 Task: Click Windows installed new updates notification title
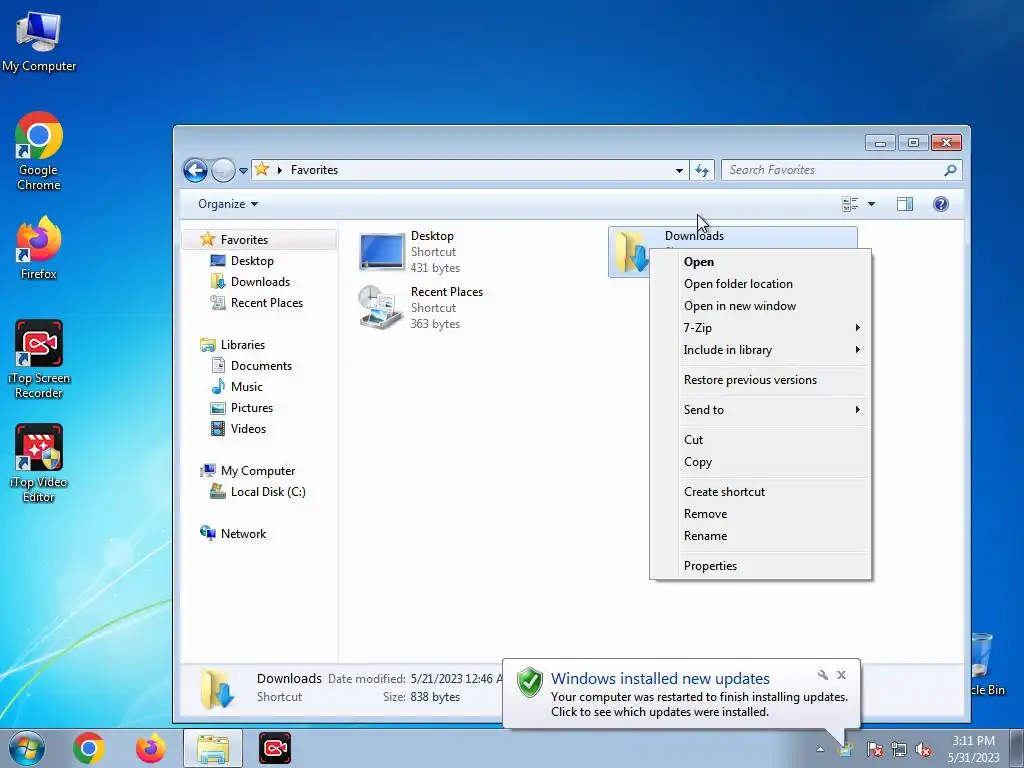(x=660, y=679)
